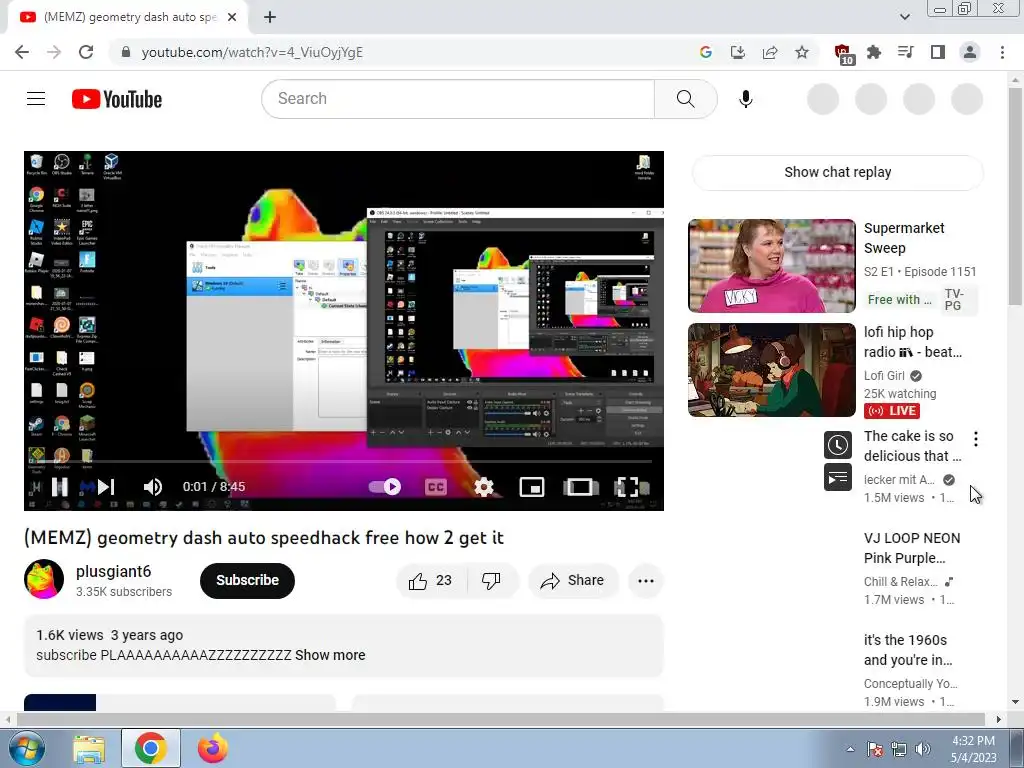Viewport: 1024px width, 768px height.
Task: Add cake video to queue
Action: 837,477
